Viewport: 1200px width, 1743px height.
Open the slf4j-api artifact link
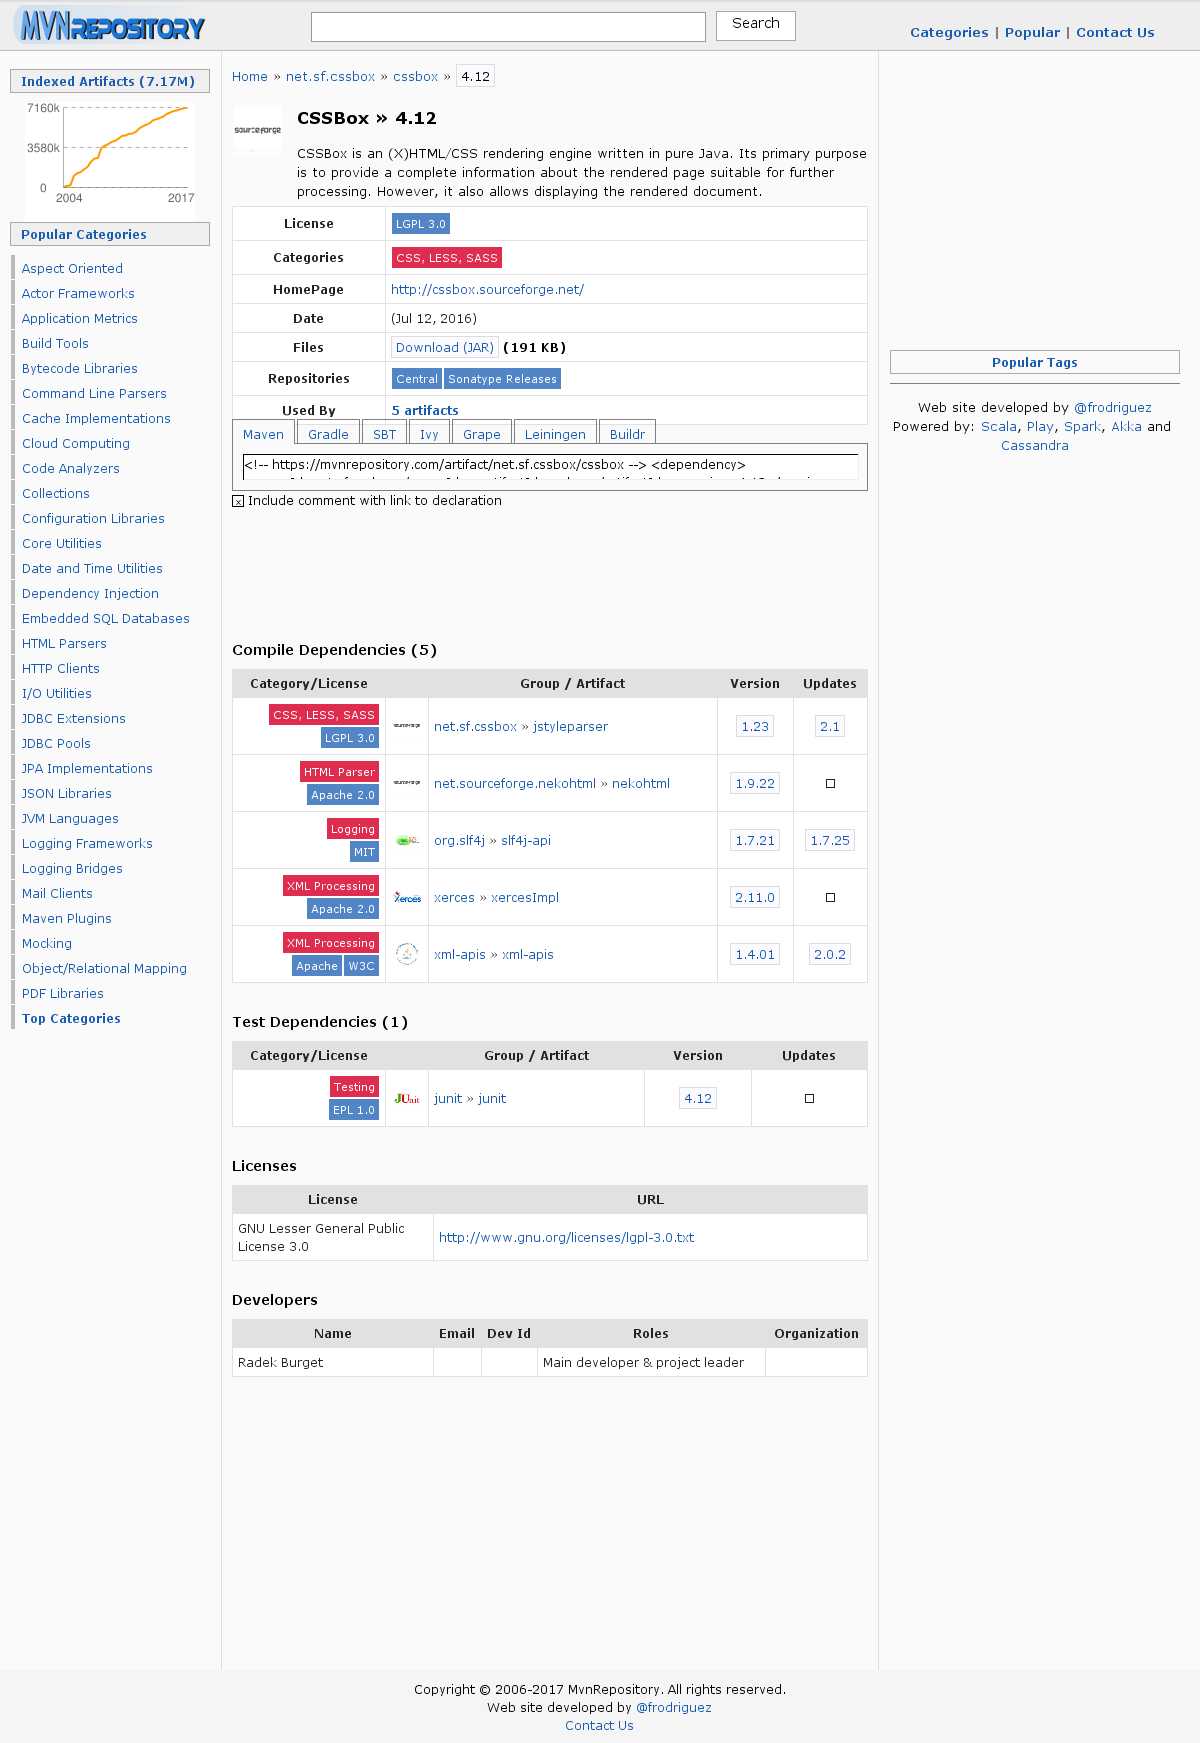pyautogui.click(x=526, y=841)
